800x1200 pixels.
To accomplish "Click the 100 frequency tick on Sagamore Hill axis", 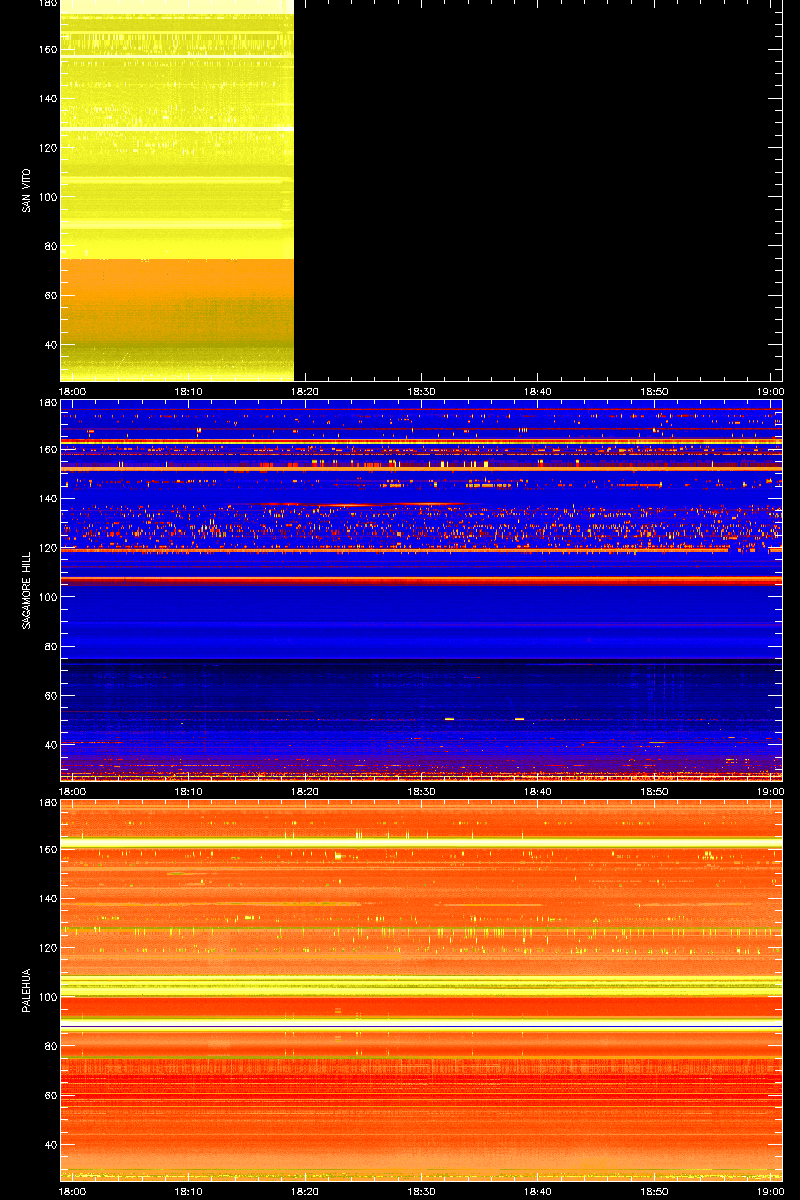I will point(47,597).
